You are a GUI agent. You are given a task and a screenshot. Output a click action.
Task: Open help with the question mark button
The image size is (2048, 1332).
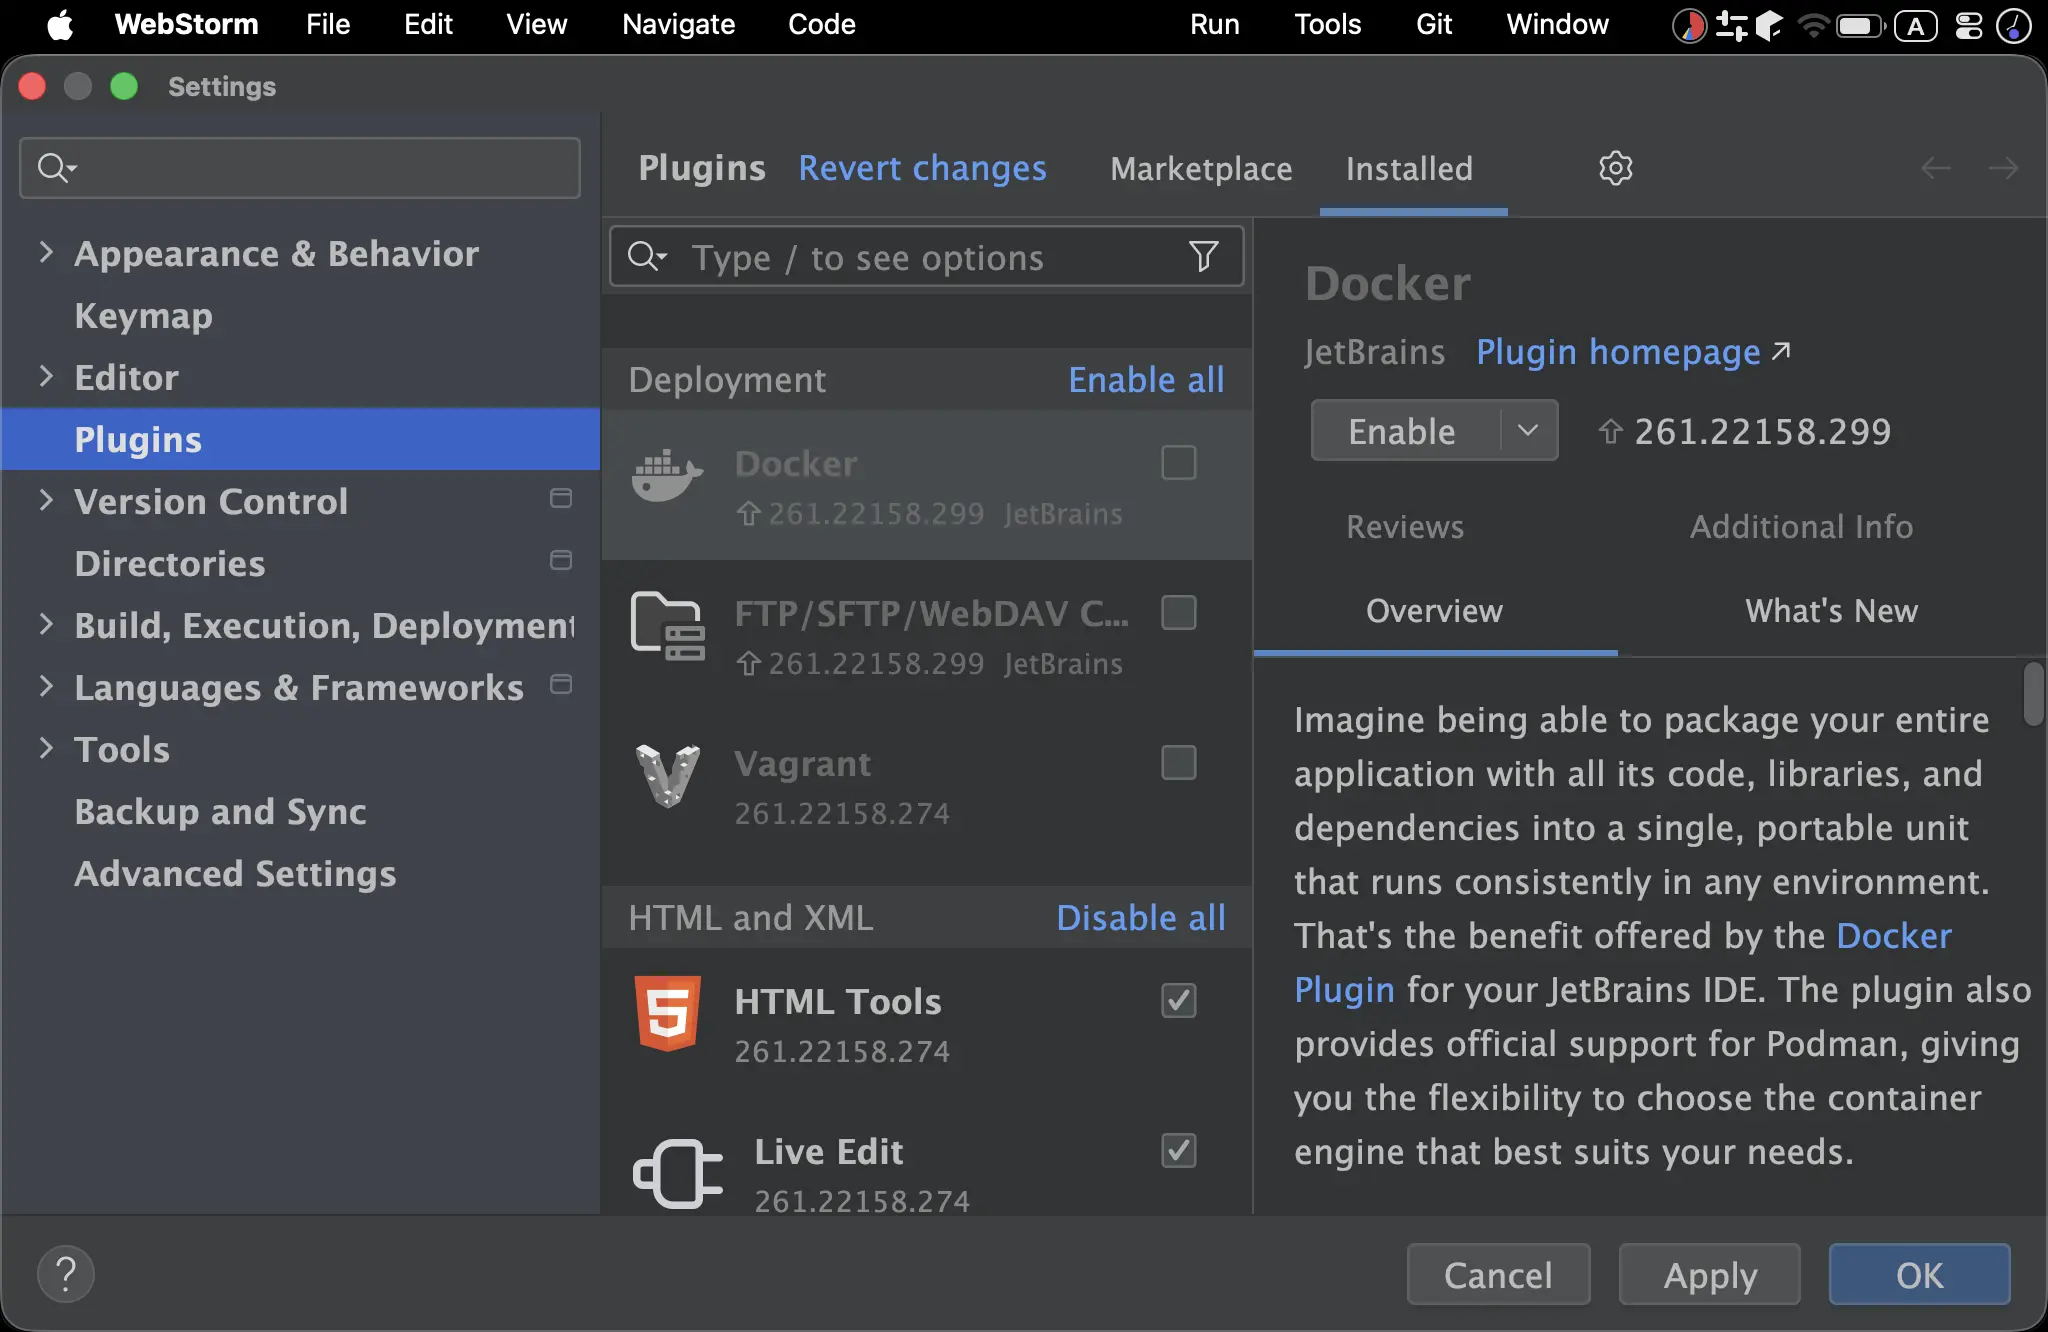pyautogui.click(x=66, y=1274)
